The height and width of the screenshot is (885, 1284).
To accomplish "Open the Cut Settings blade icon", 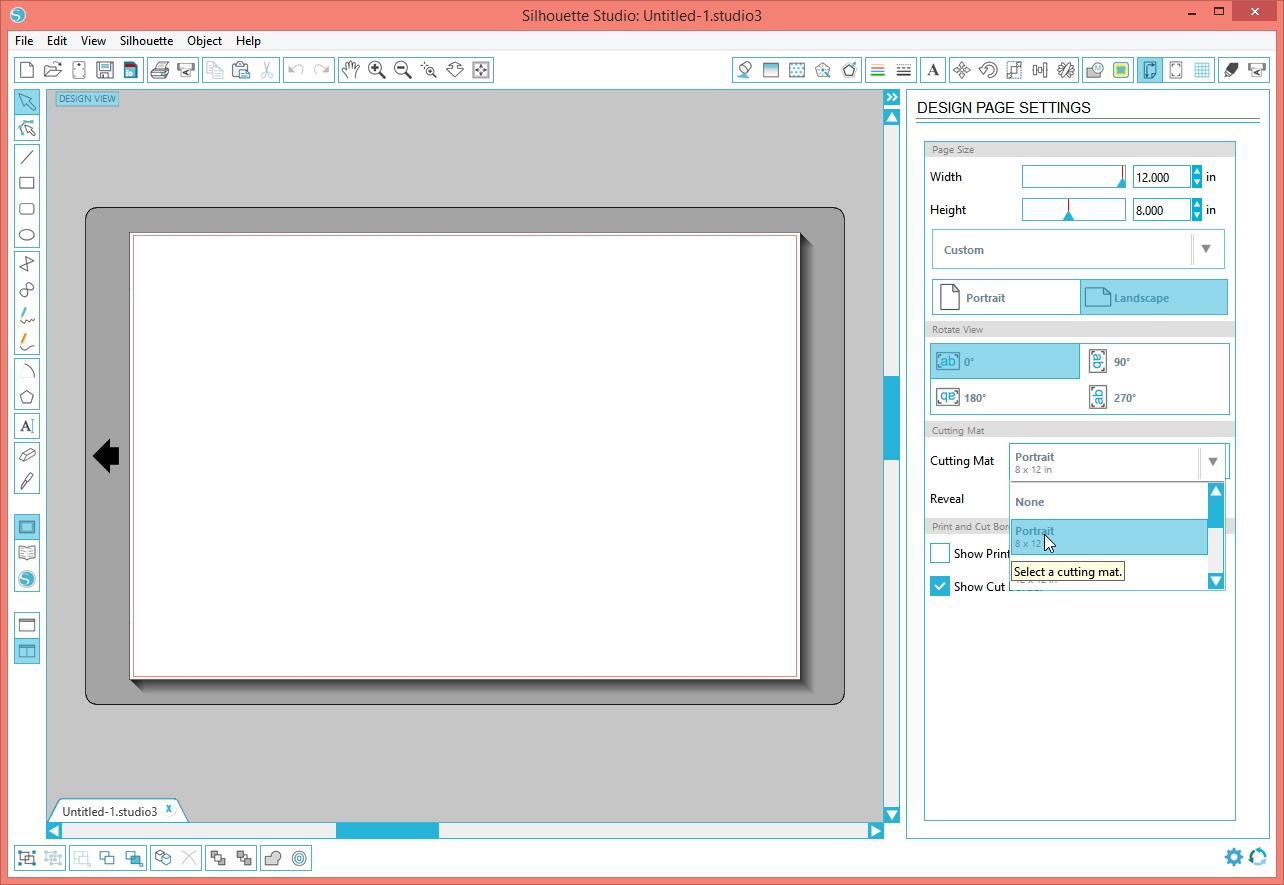I will tap(1231, 70).
